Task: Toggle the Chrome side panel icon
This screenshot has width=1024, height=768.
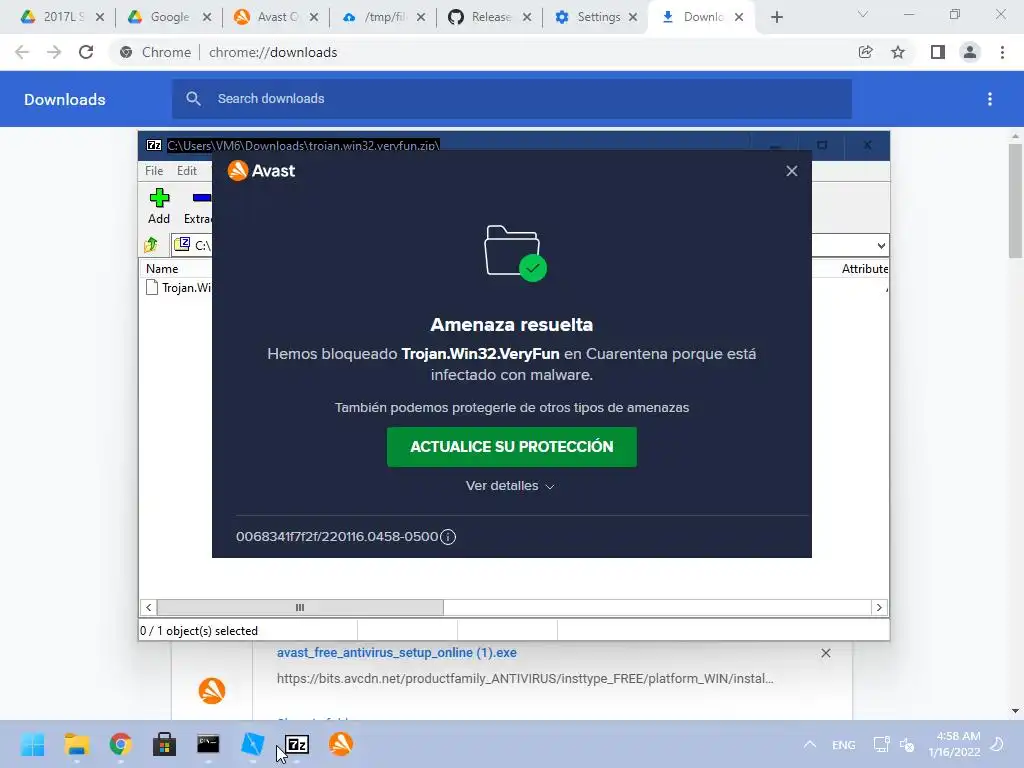Action: click(938, 52)
